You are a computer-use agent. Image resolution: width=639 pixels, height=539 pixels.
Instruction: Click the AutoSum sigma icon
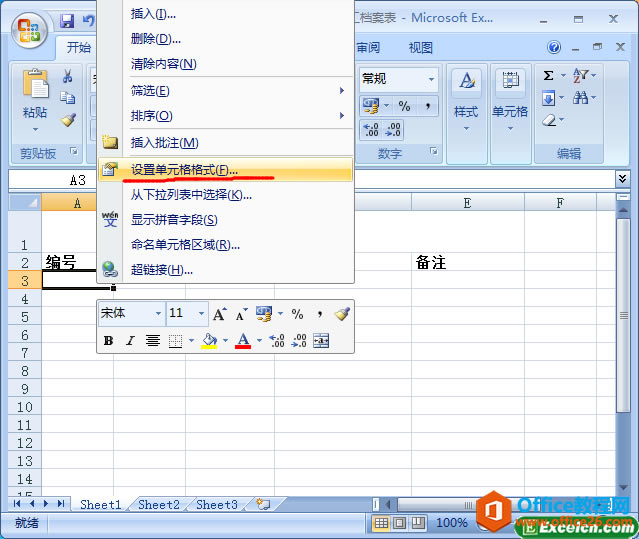coord(549,75)
